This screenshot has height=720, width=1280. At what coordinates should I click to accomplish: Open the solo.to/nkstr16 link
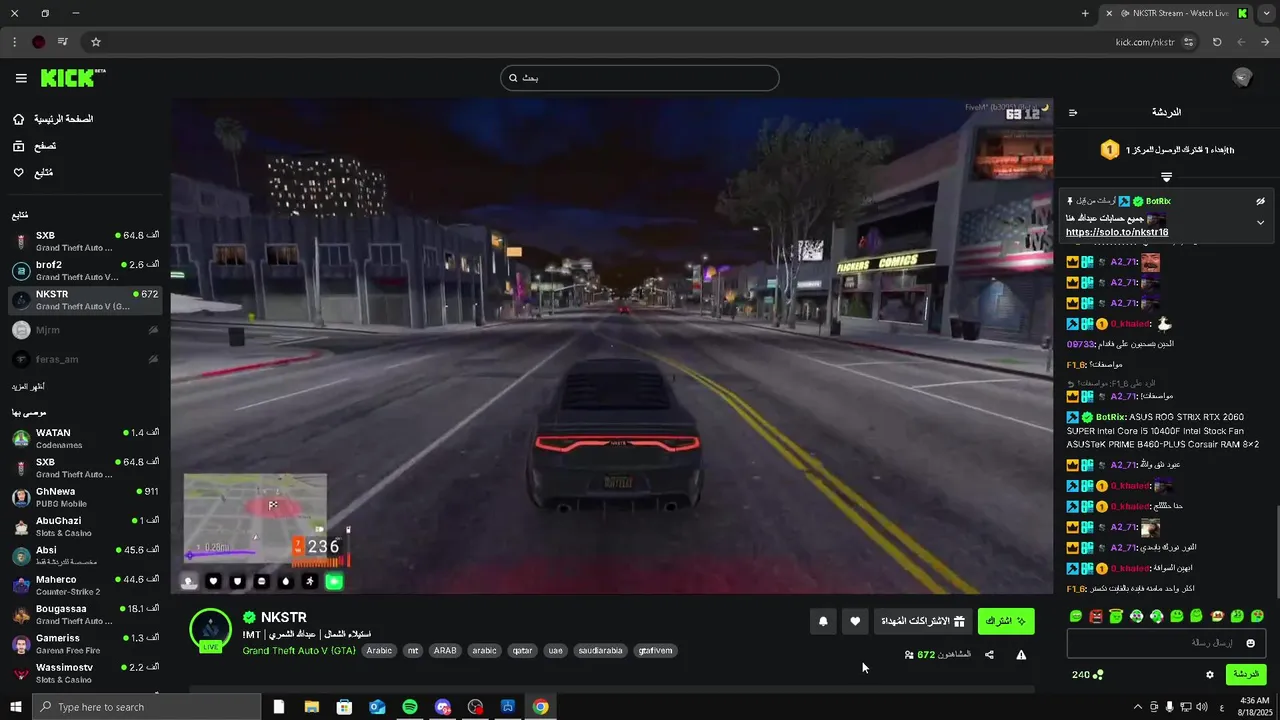[1117, 232]
